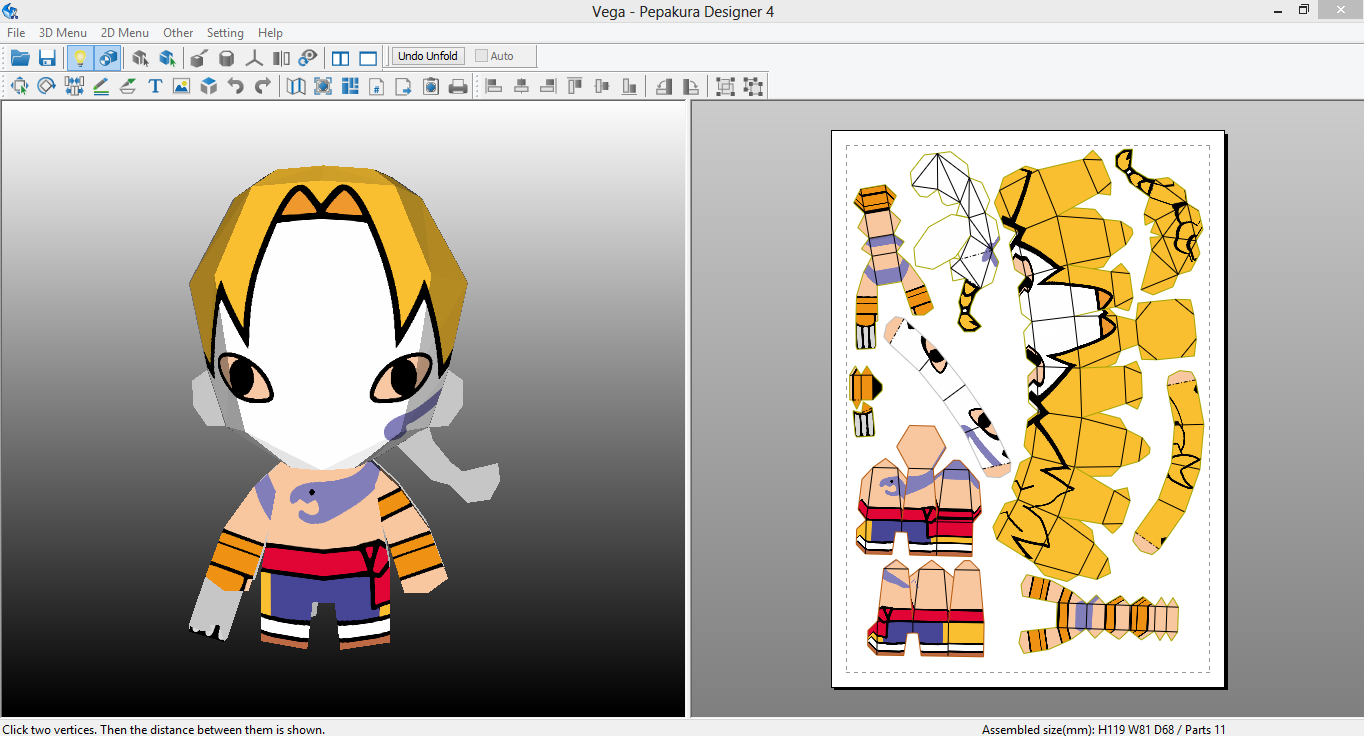Select the move parts tool
This screenshot has height=736, width=1364.
click(20, 86)
